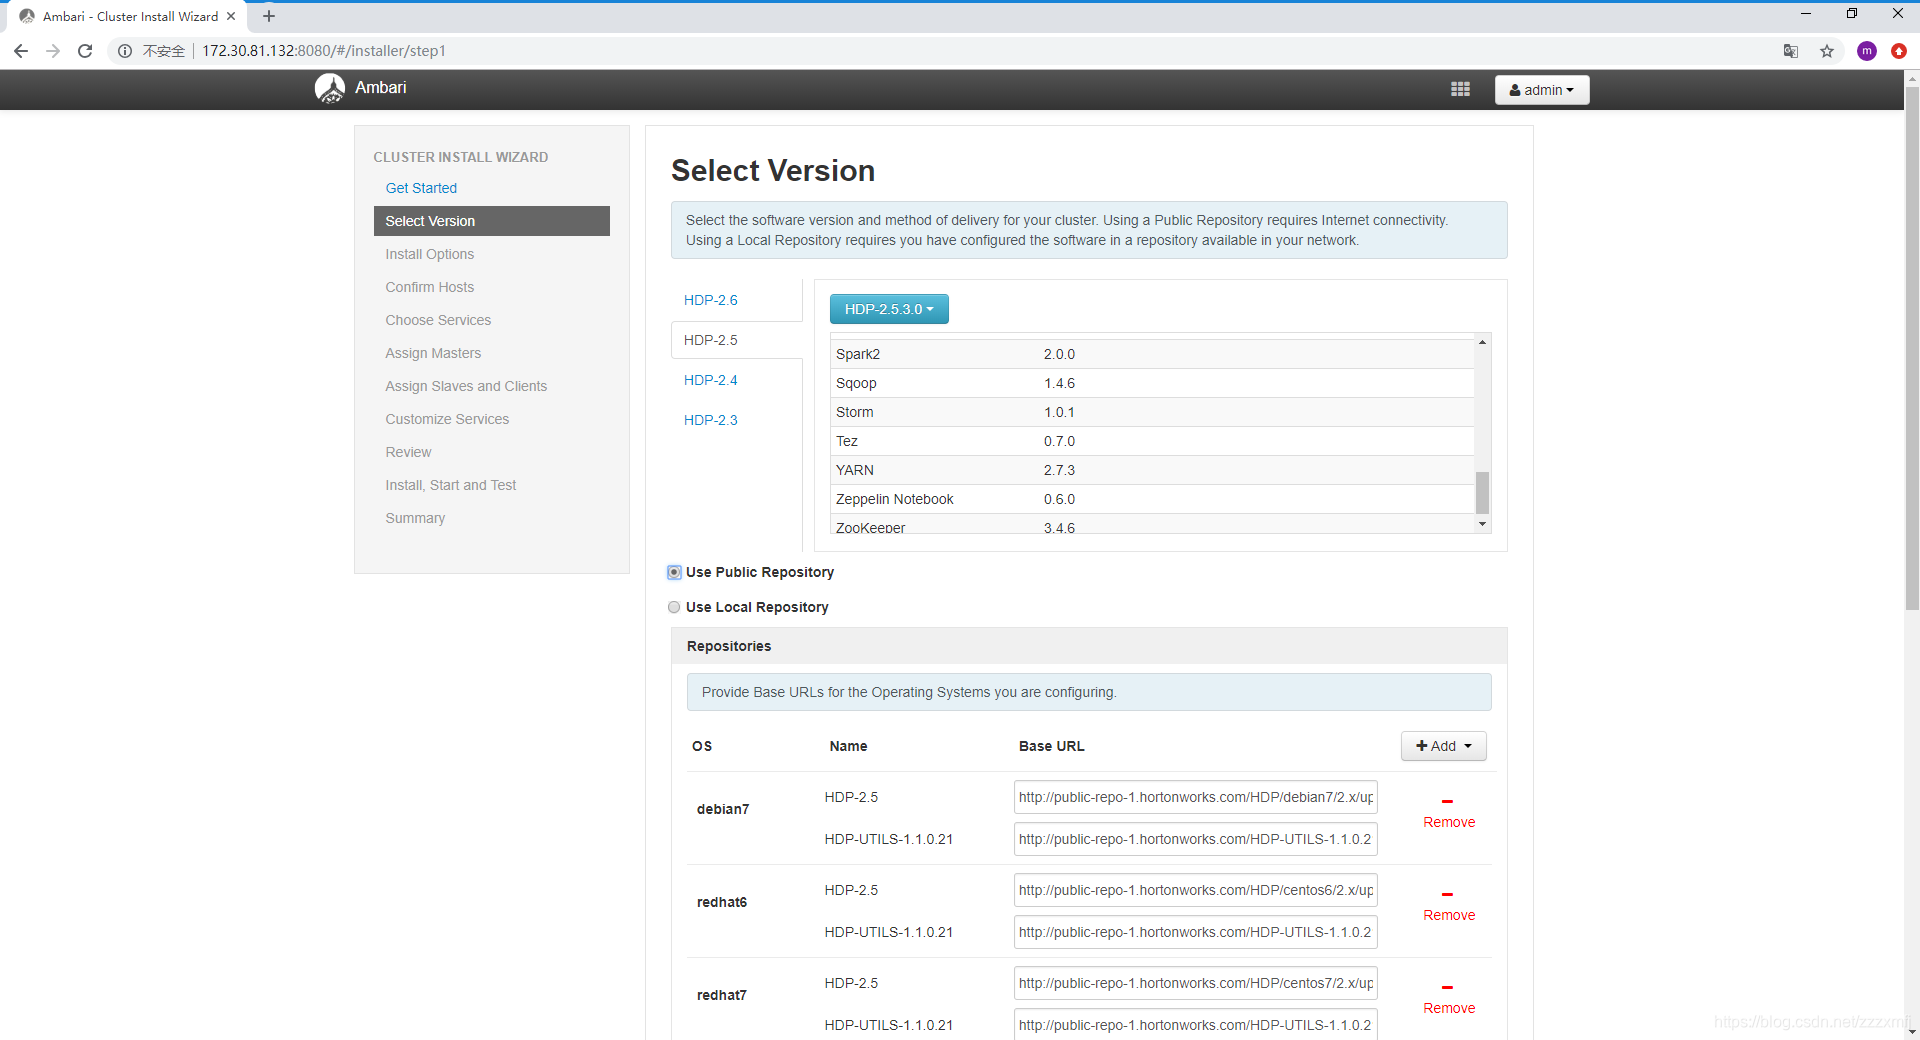
Task: Edit redhat6 HDP-UTILS-1.1.0.21 base URL field
Action: [x=1195, y=932]
